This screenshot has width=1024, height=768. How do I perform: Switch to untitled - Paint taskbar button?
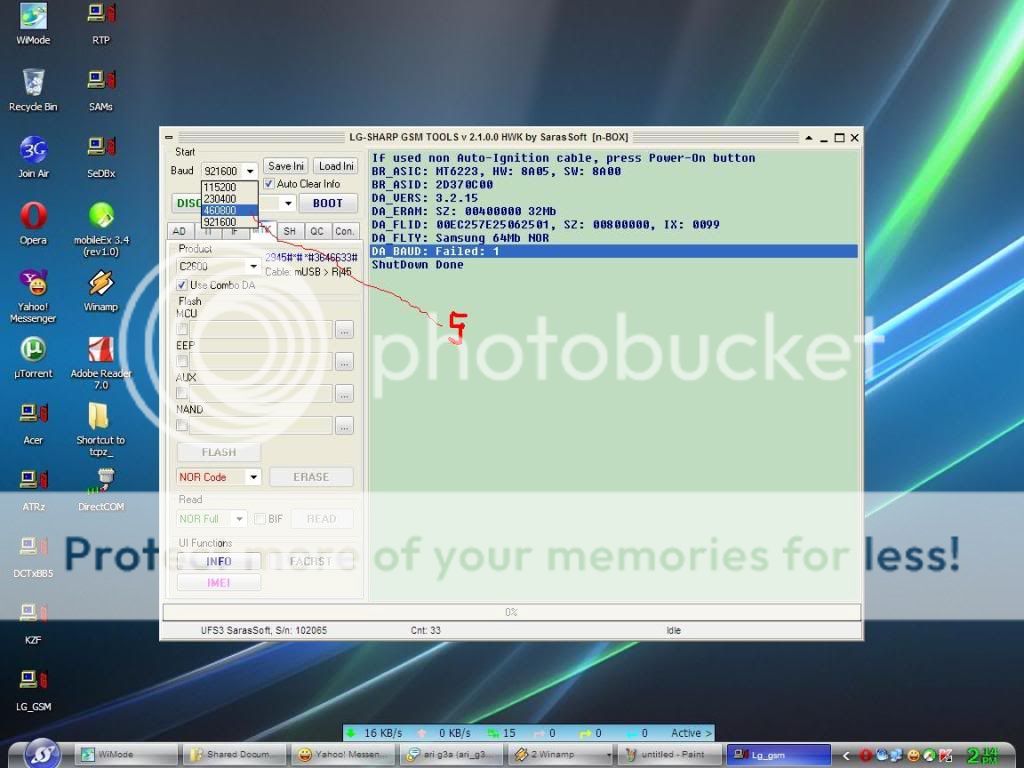(x=668, y=754)
